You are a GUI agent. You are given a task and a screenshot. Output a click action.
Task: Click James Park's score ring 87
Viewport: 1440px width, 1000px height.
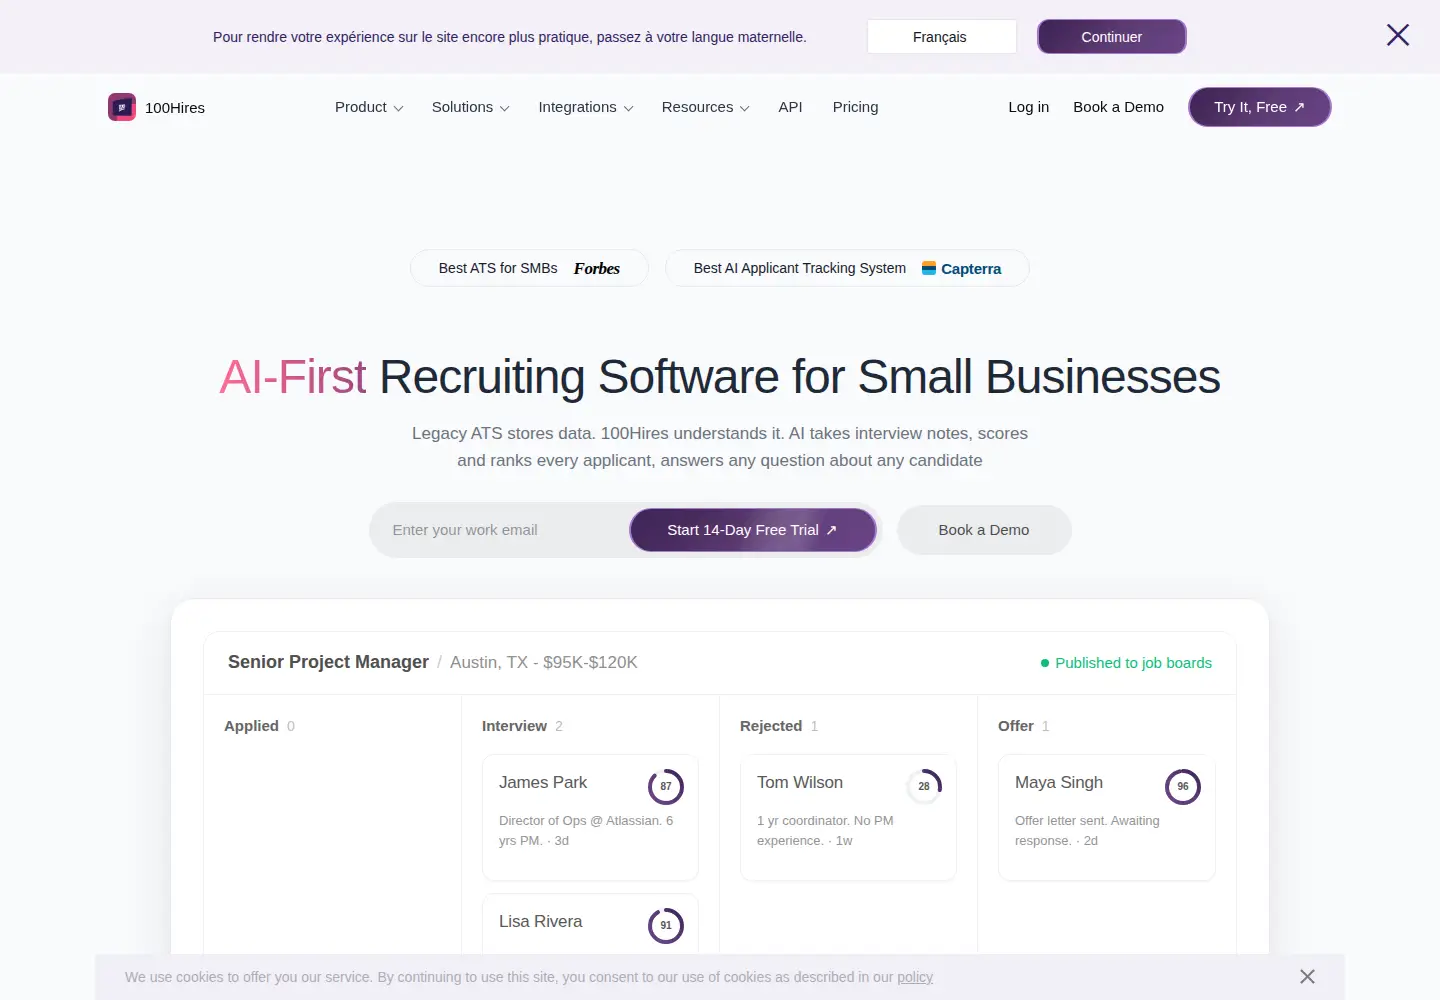coord(666,787)
